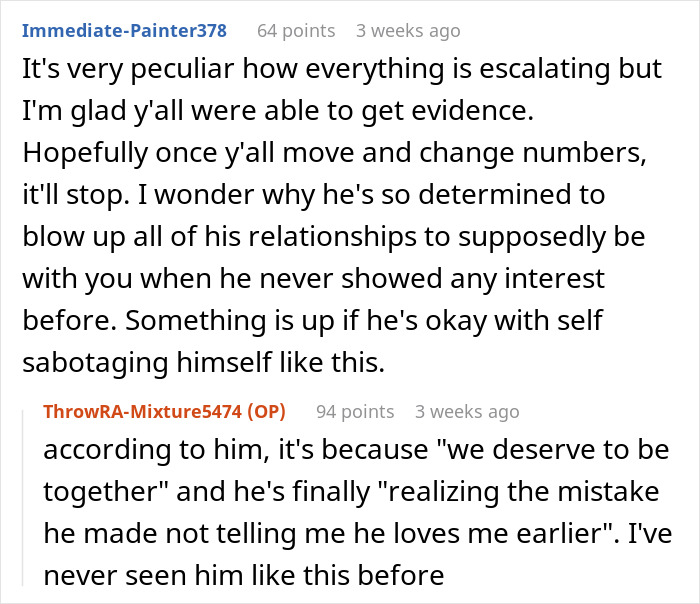Click the sentence starting 'Hopefully once y'all move'

pyautogui.click(x=334, y=153)
